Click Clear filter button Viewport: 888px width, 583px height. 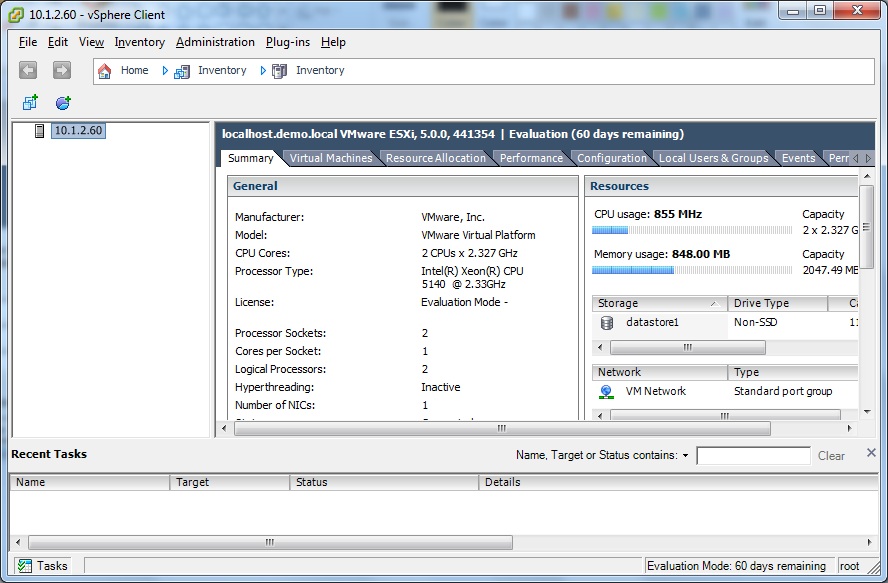coord(831,456)
